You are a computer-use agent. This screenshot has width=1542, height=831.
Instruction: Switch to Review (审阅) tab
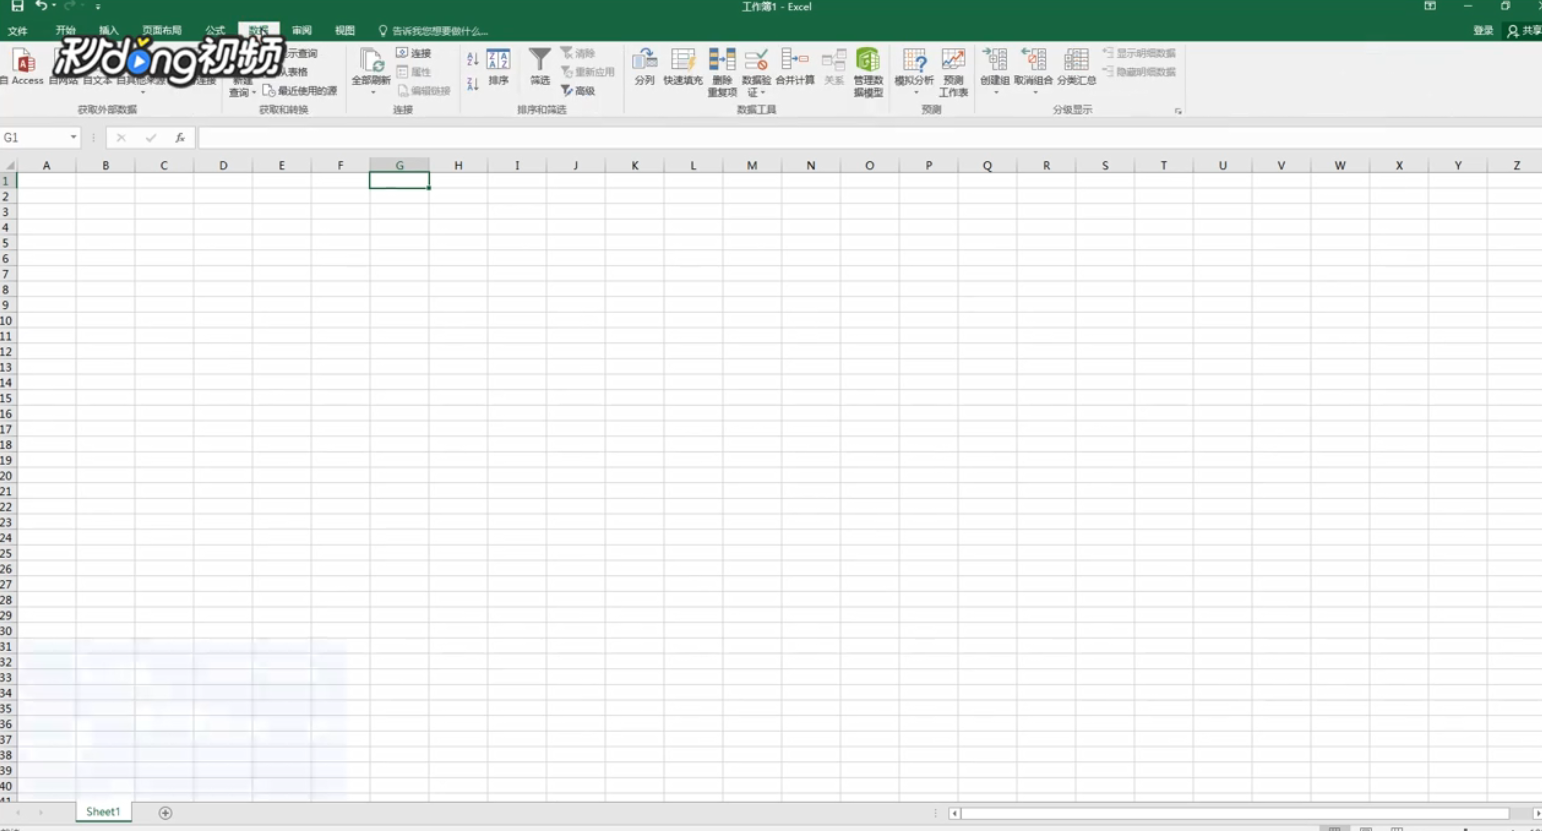(302, 31)
